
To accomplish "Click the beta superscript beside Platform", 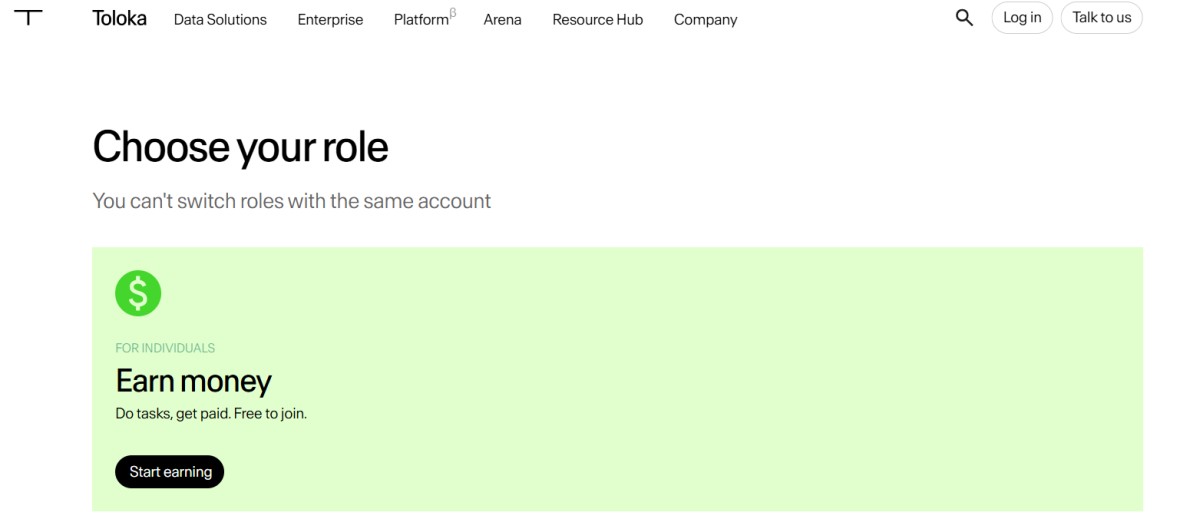I will click(453, 13).
